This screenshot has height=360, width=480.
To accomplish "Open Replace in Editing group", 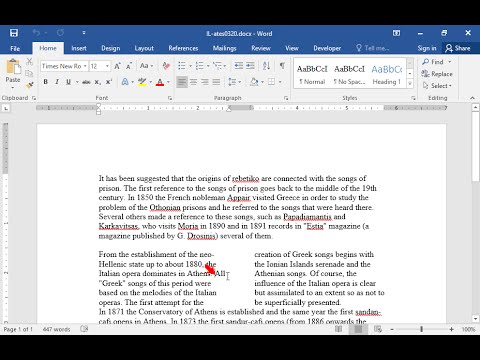I will coord(437,74).
